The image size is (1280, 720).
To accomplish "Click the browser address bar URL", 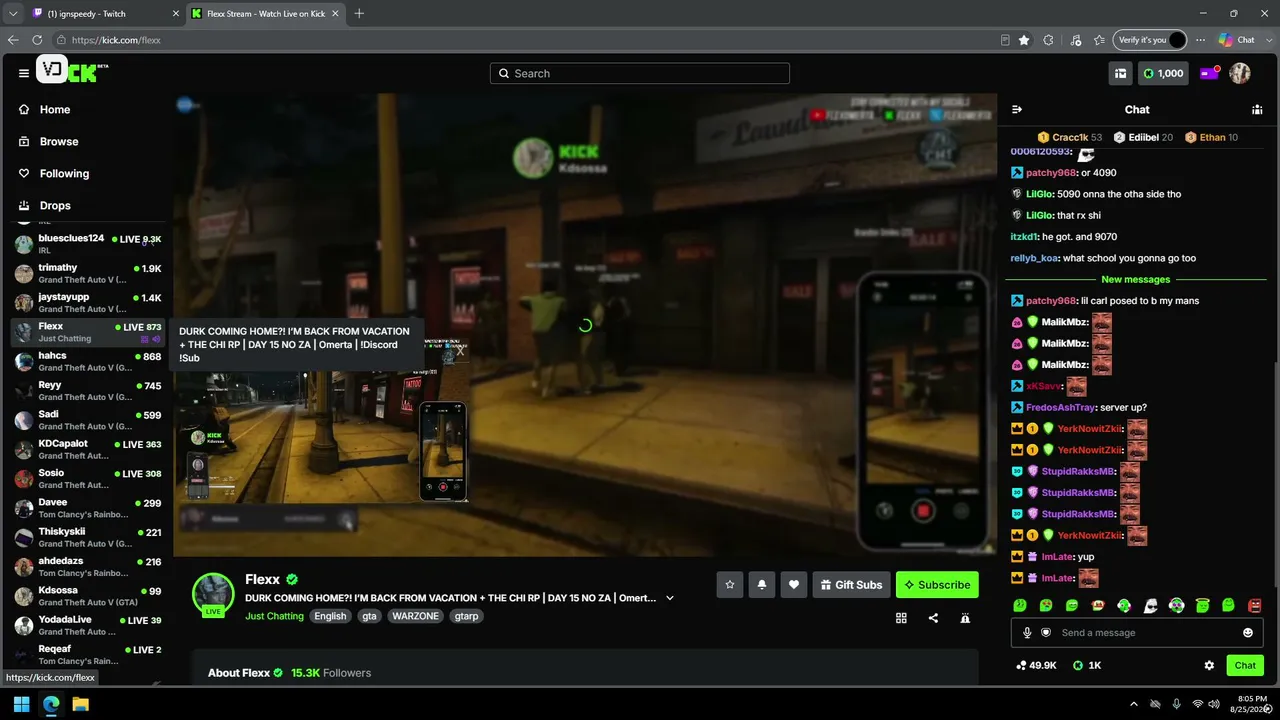I will pyautogui.click(x=116, y=40).
